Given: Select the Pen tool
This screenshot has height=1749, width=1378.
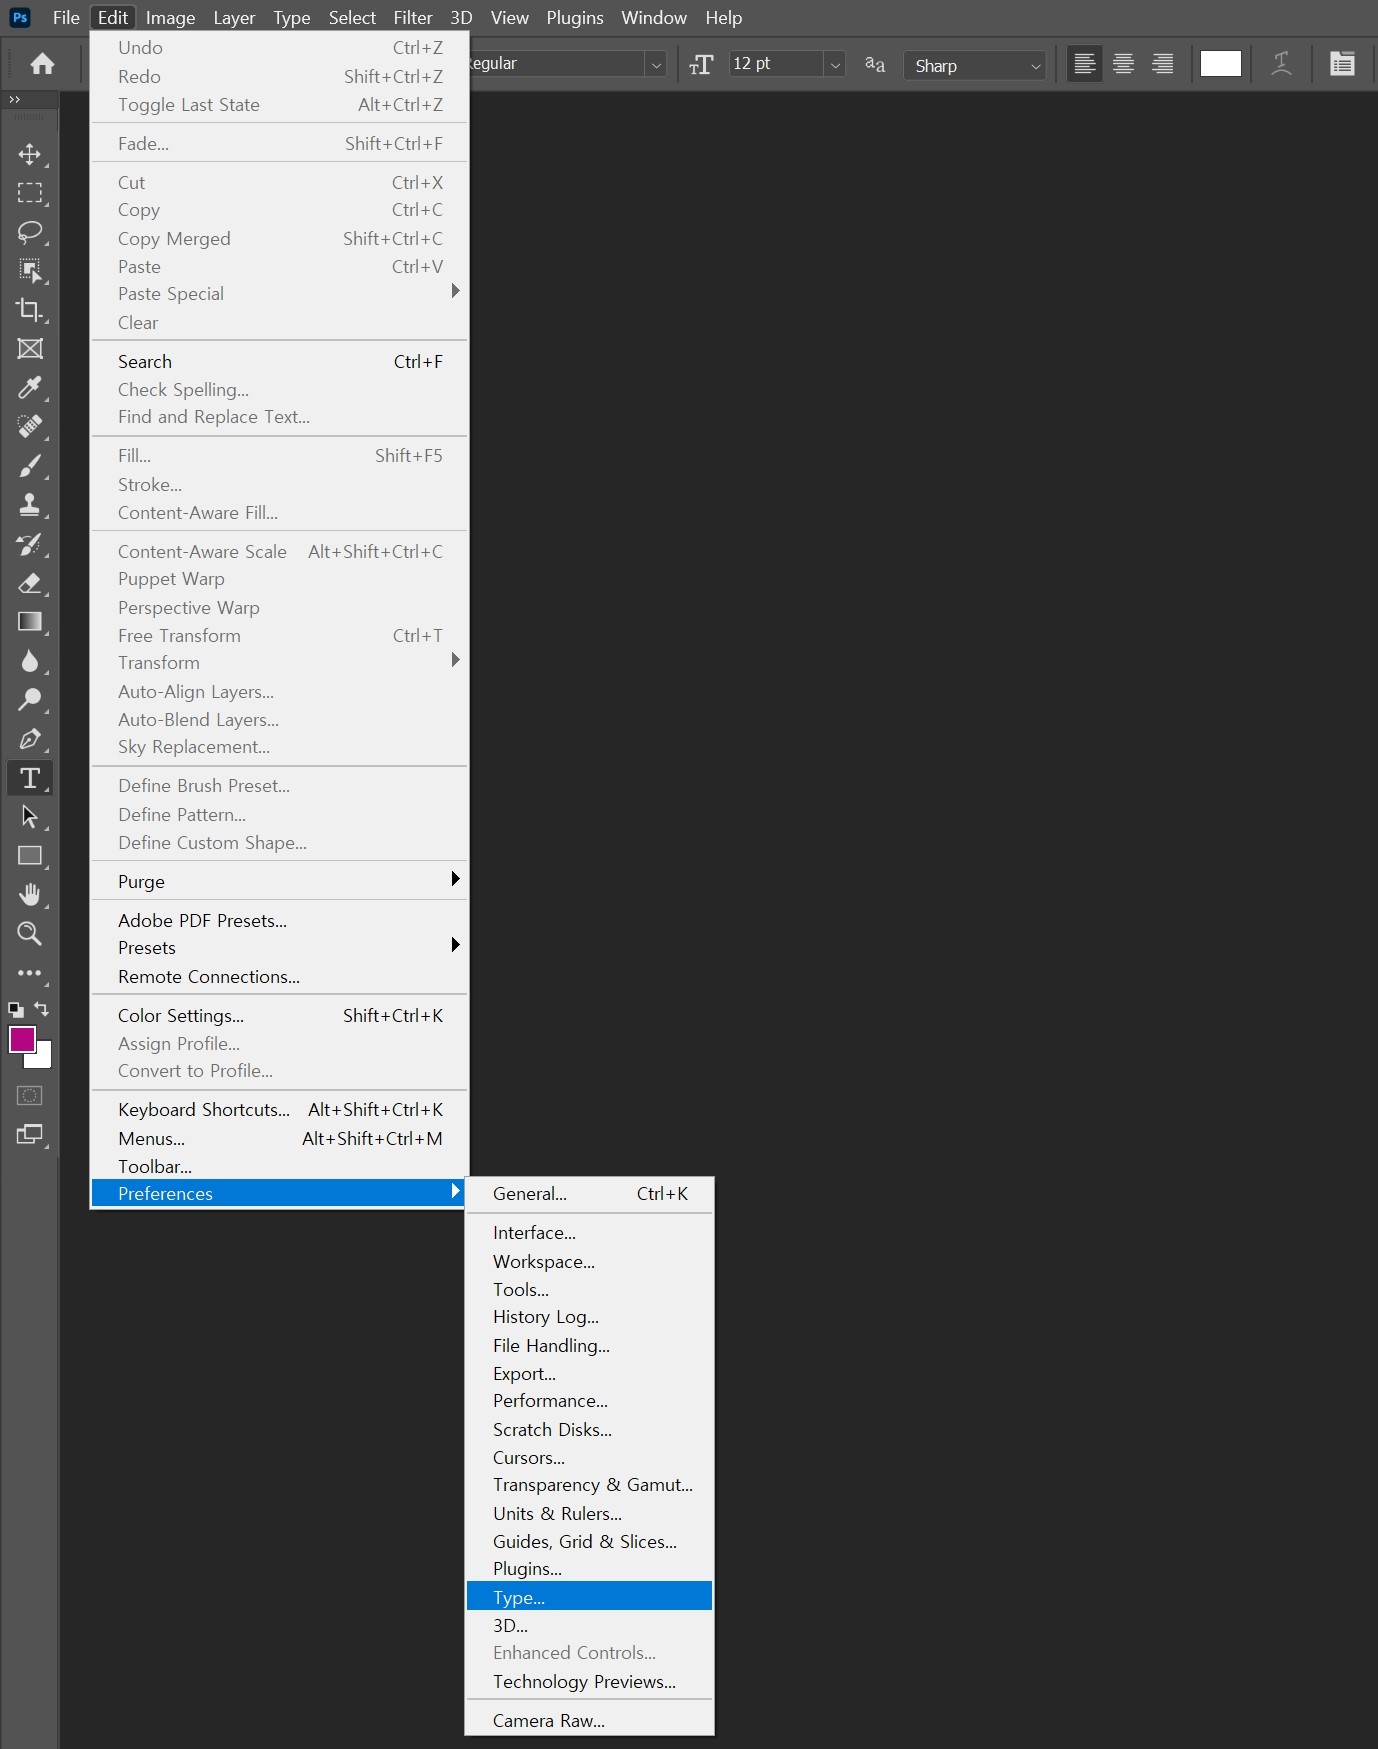Looking at the screenshot, I should (x=30, y=739).
